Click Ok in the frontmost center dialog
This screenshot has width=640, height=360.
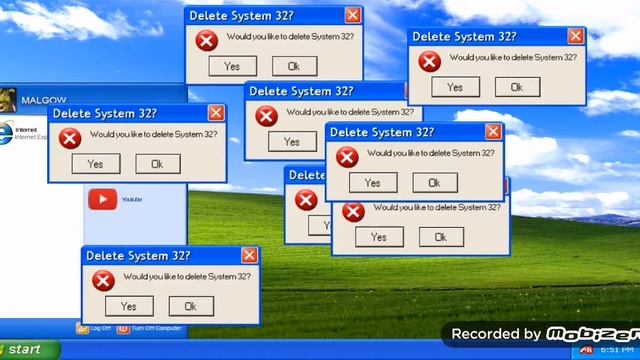(435, 182)
